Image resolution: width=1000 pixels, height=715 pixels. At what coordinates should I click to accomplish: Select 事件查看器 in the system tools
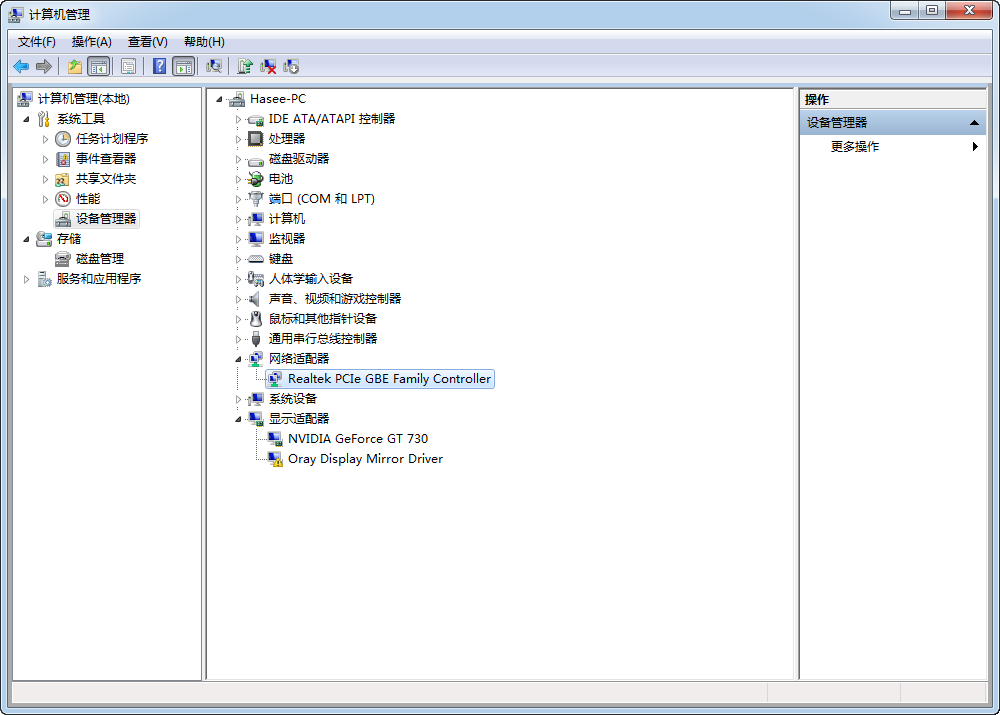pyautogui.click(x=105, y=159)
